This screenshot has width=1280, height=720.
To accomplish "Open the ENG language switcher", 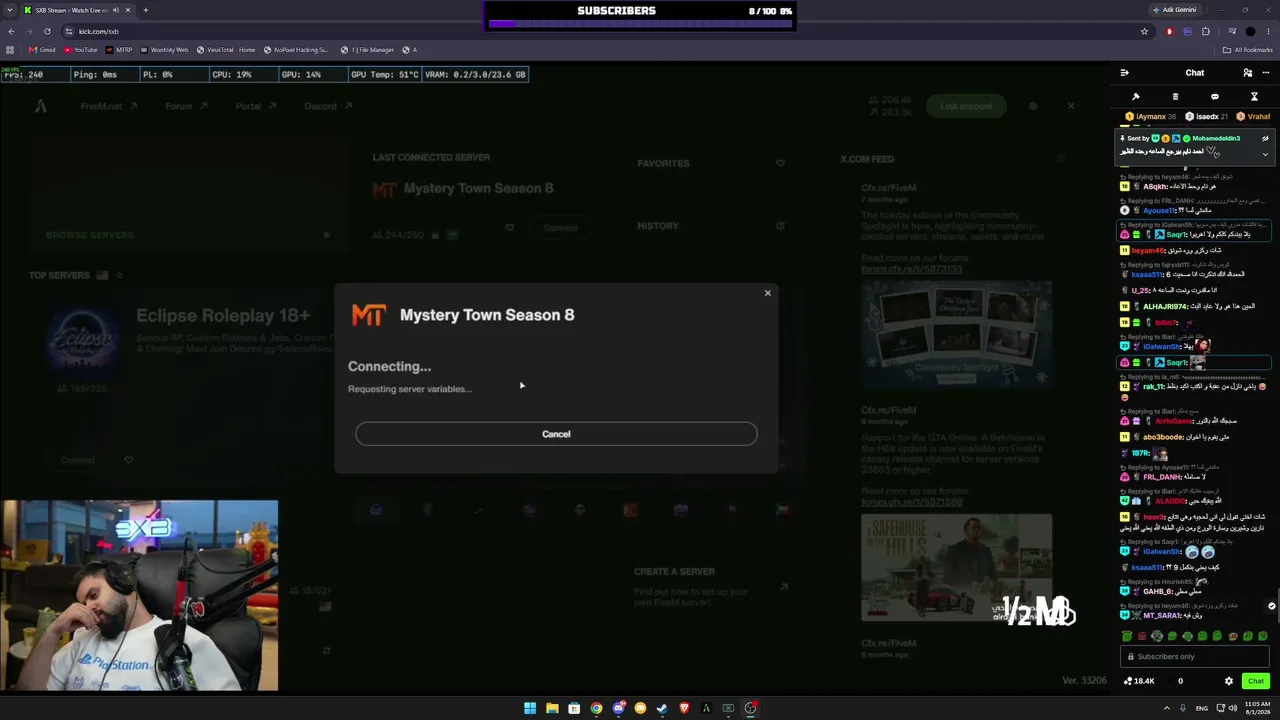I will point(1201,708).
